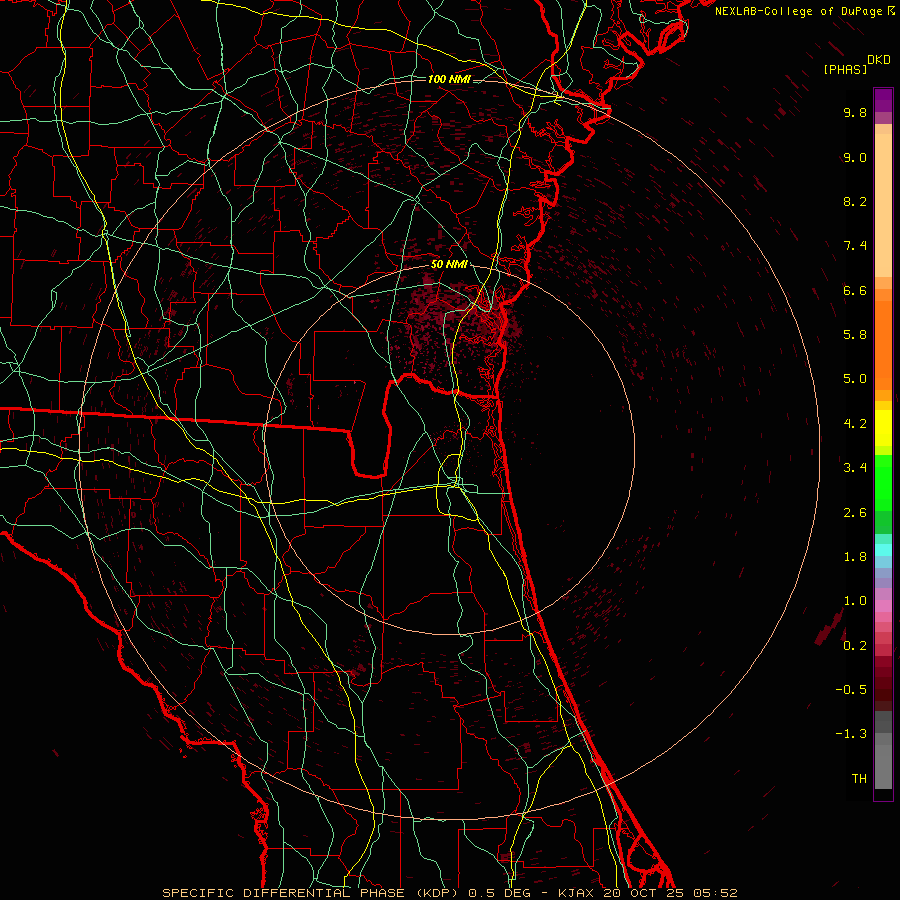This screenshot has height=900, width=900.
Task: Pick the bright yellow color bar segment
Action: pos(883,428)
